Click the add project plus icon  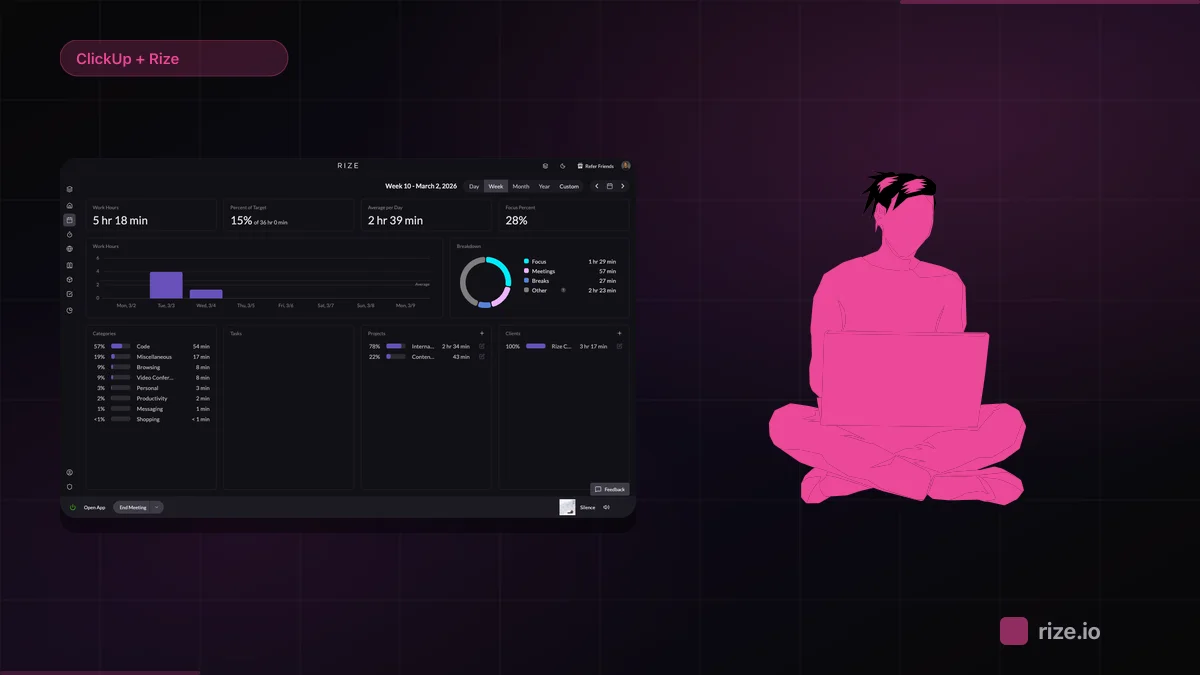[481, 333]
